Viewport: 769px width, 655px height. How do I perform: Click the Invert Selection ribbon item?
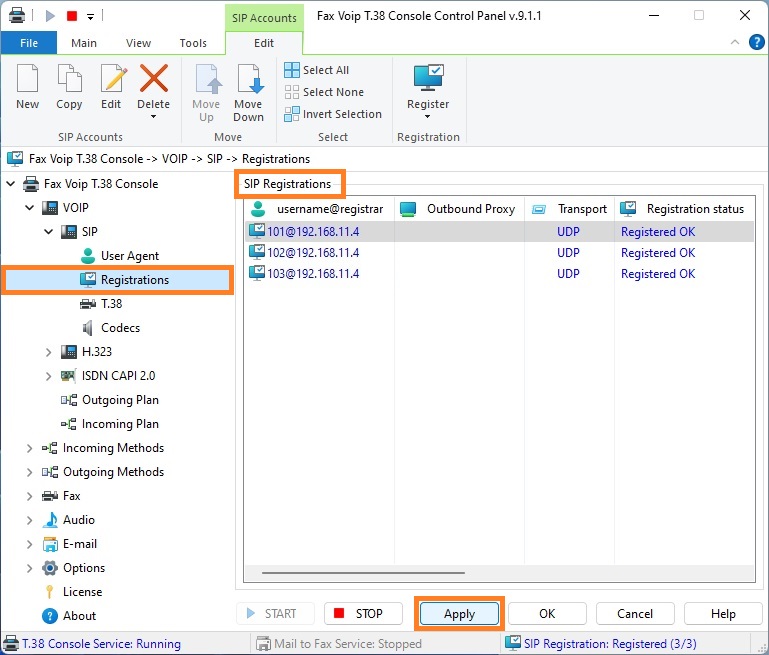(333, 114)
